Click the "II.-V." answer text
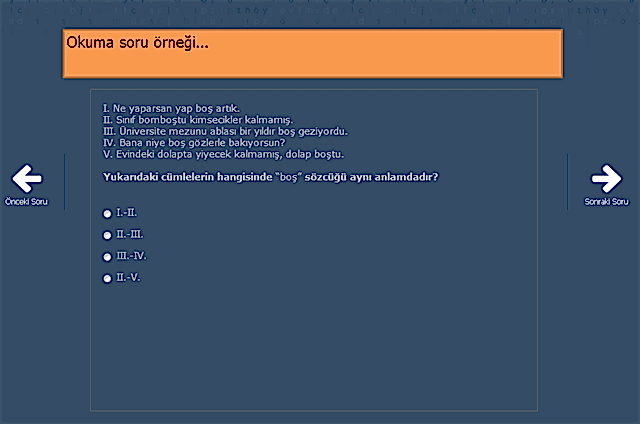Image resolution: width=640 pixels, height=424 pixels. pos(128,277)
